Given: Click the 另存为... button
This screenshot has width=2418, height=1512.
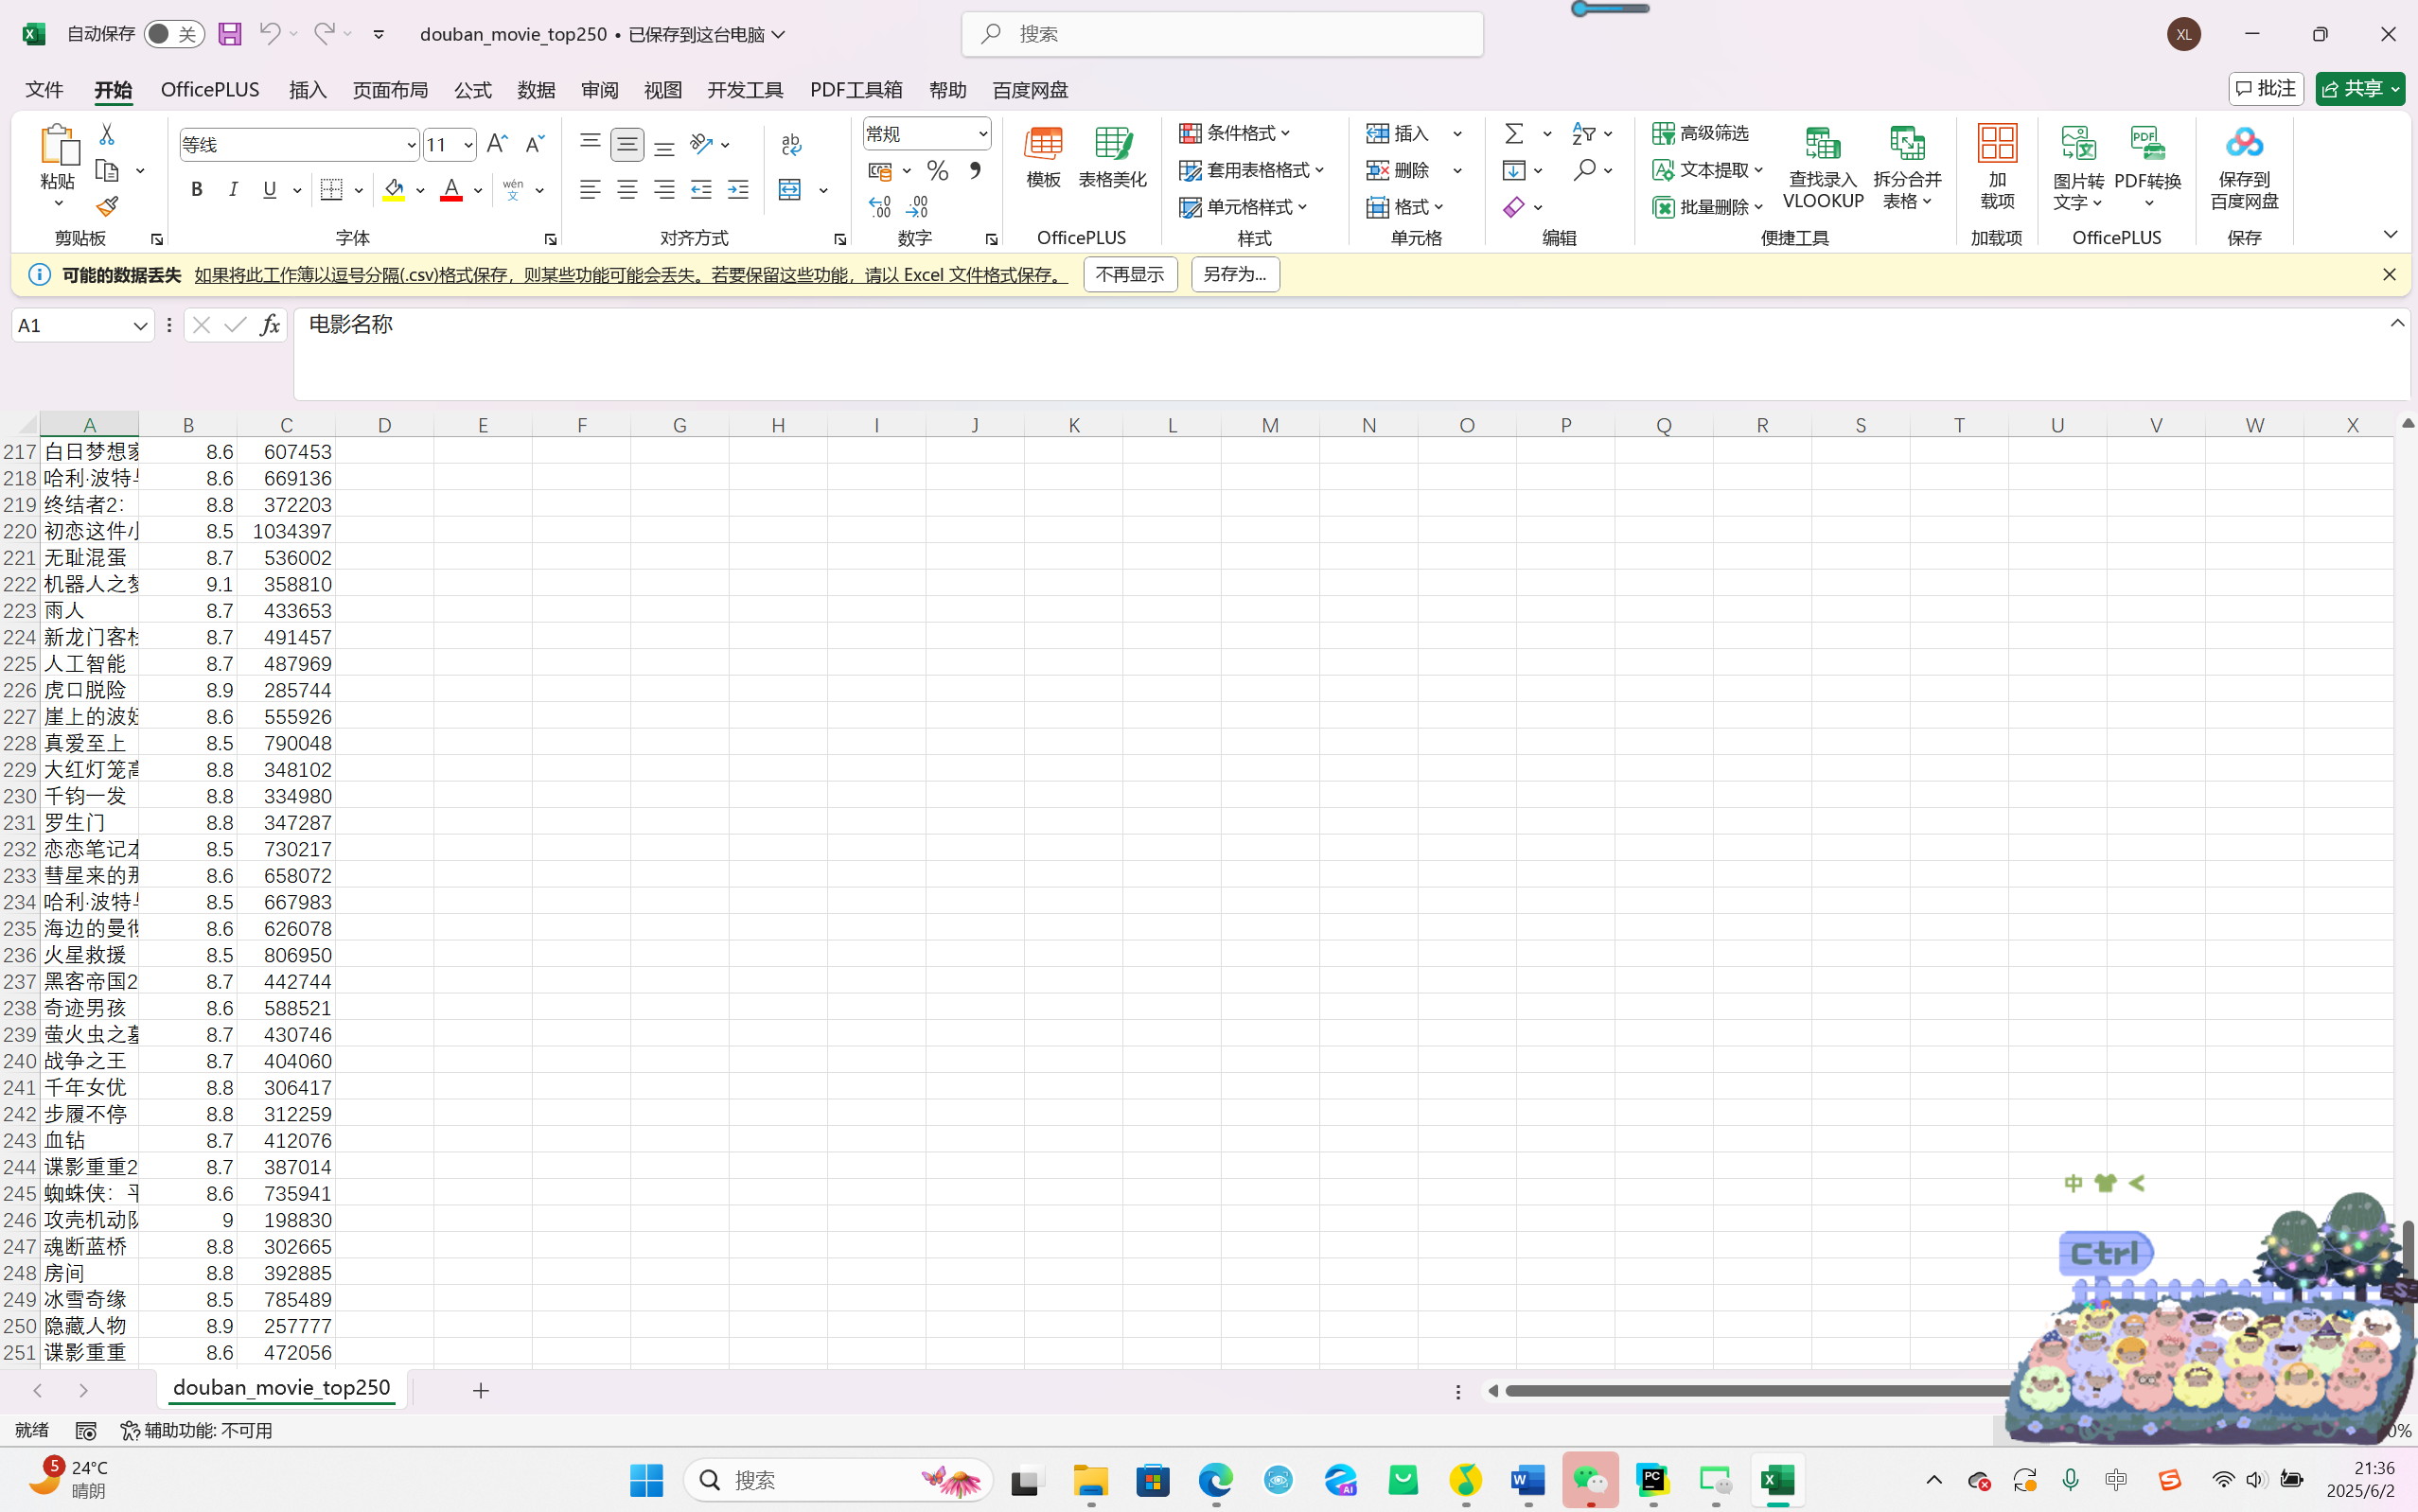Looking at the screenshot, I should click(x=1235, y=274).
